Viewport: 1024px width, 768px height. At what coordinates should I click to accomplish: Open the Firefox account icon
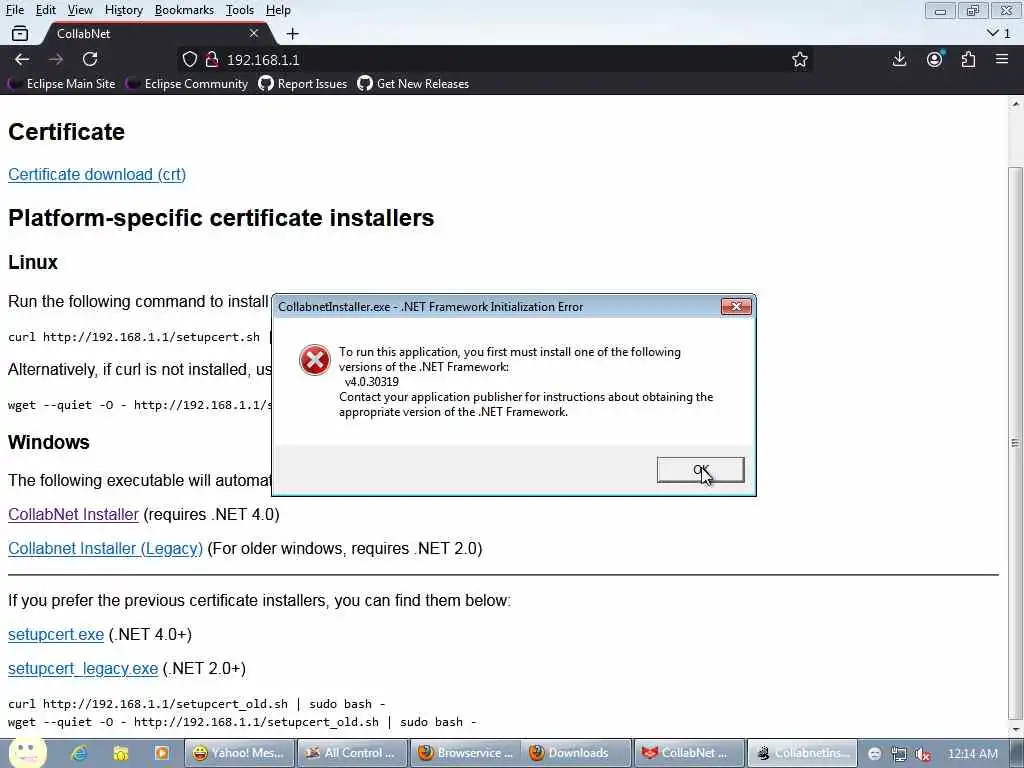[935, 59]
